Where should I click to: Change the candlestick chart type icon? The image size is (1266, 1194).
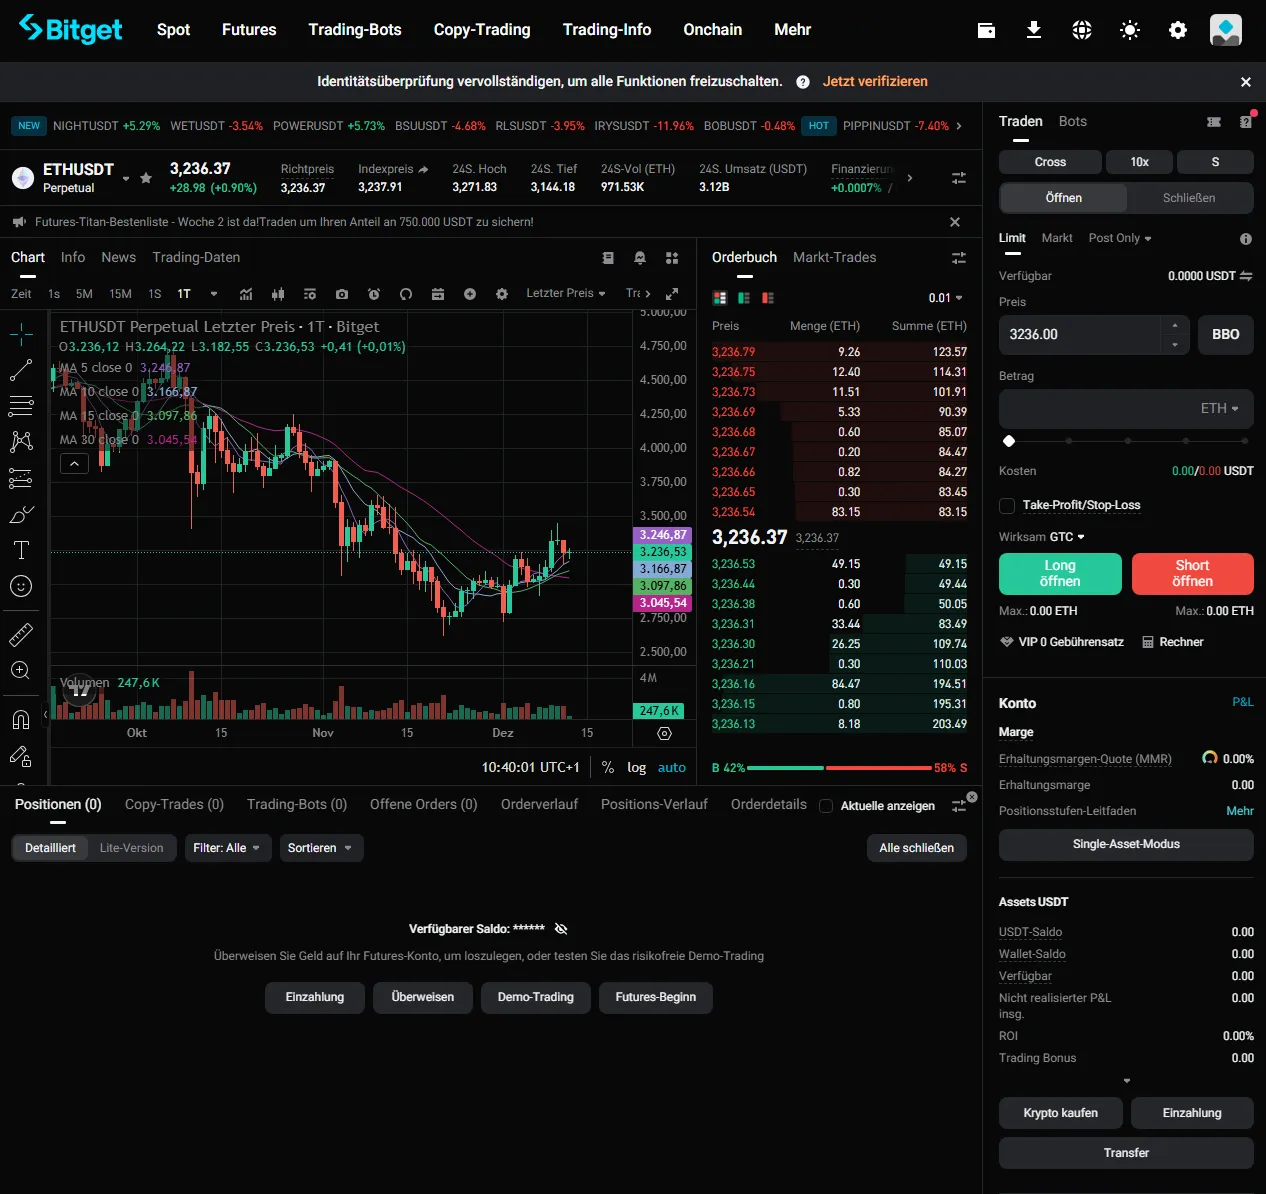tap(278, 294)
